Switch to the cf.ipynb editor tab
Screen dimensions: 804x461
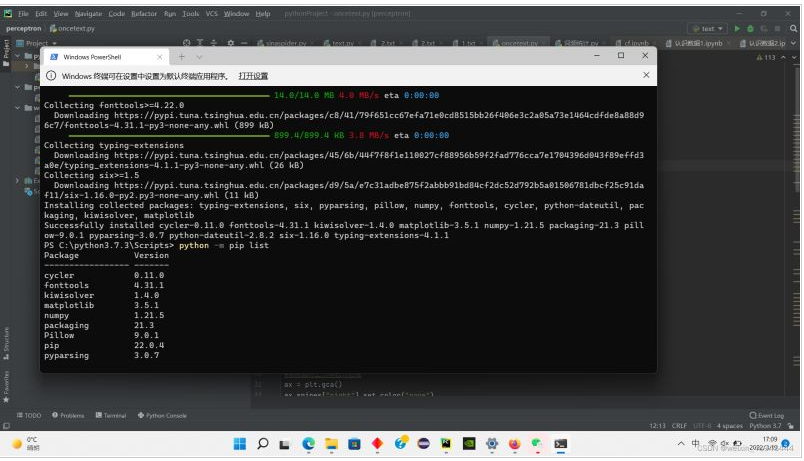pyautogui.click(x=632, y=43)
